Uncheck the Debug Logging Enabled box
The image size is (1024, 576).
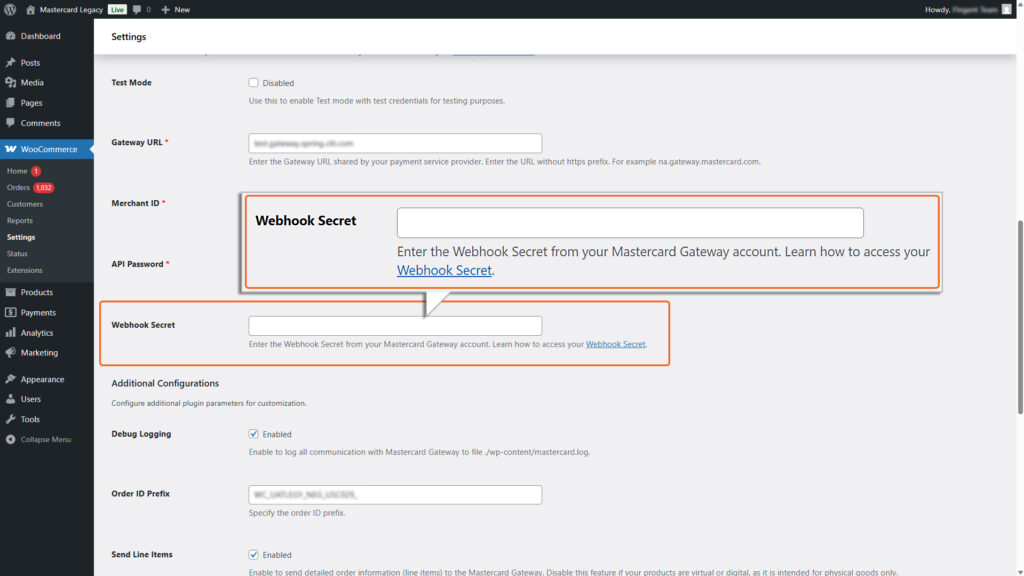[x=252, y=433]
